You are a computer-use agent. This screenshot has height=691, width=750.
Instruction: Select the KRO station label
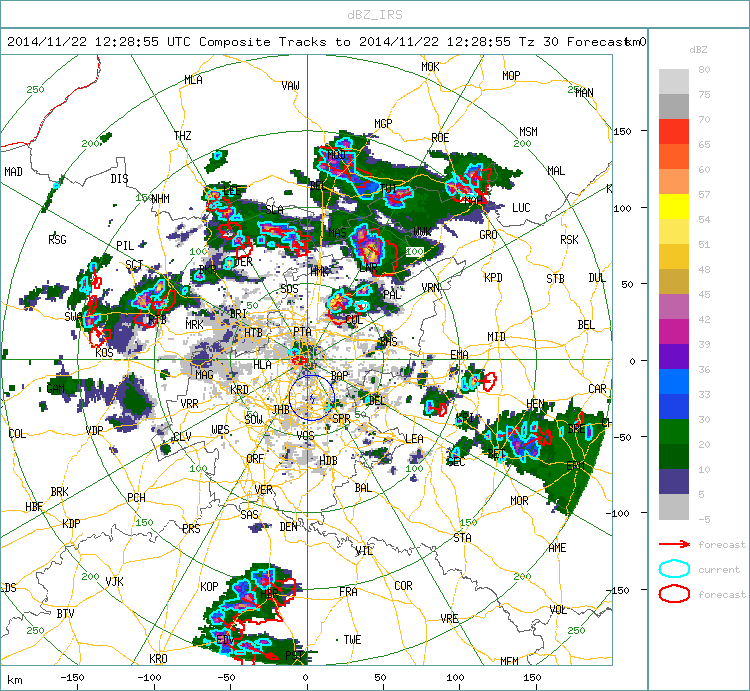click(x=158, y=658)
